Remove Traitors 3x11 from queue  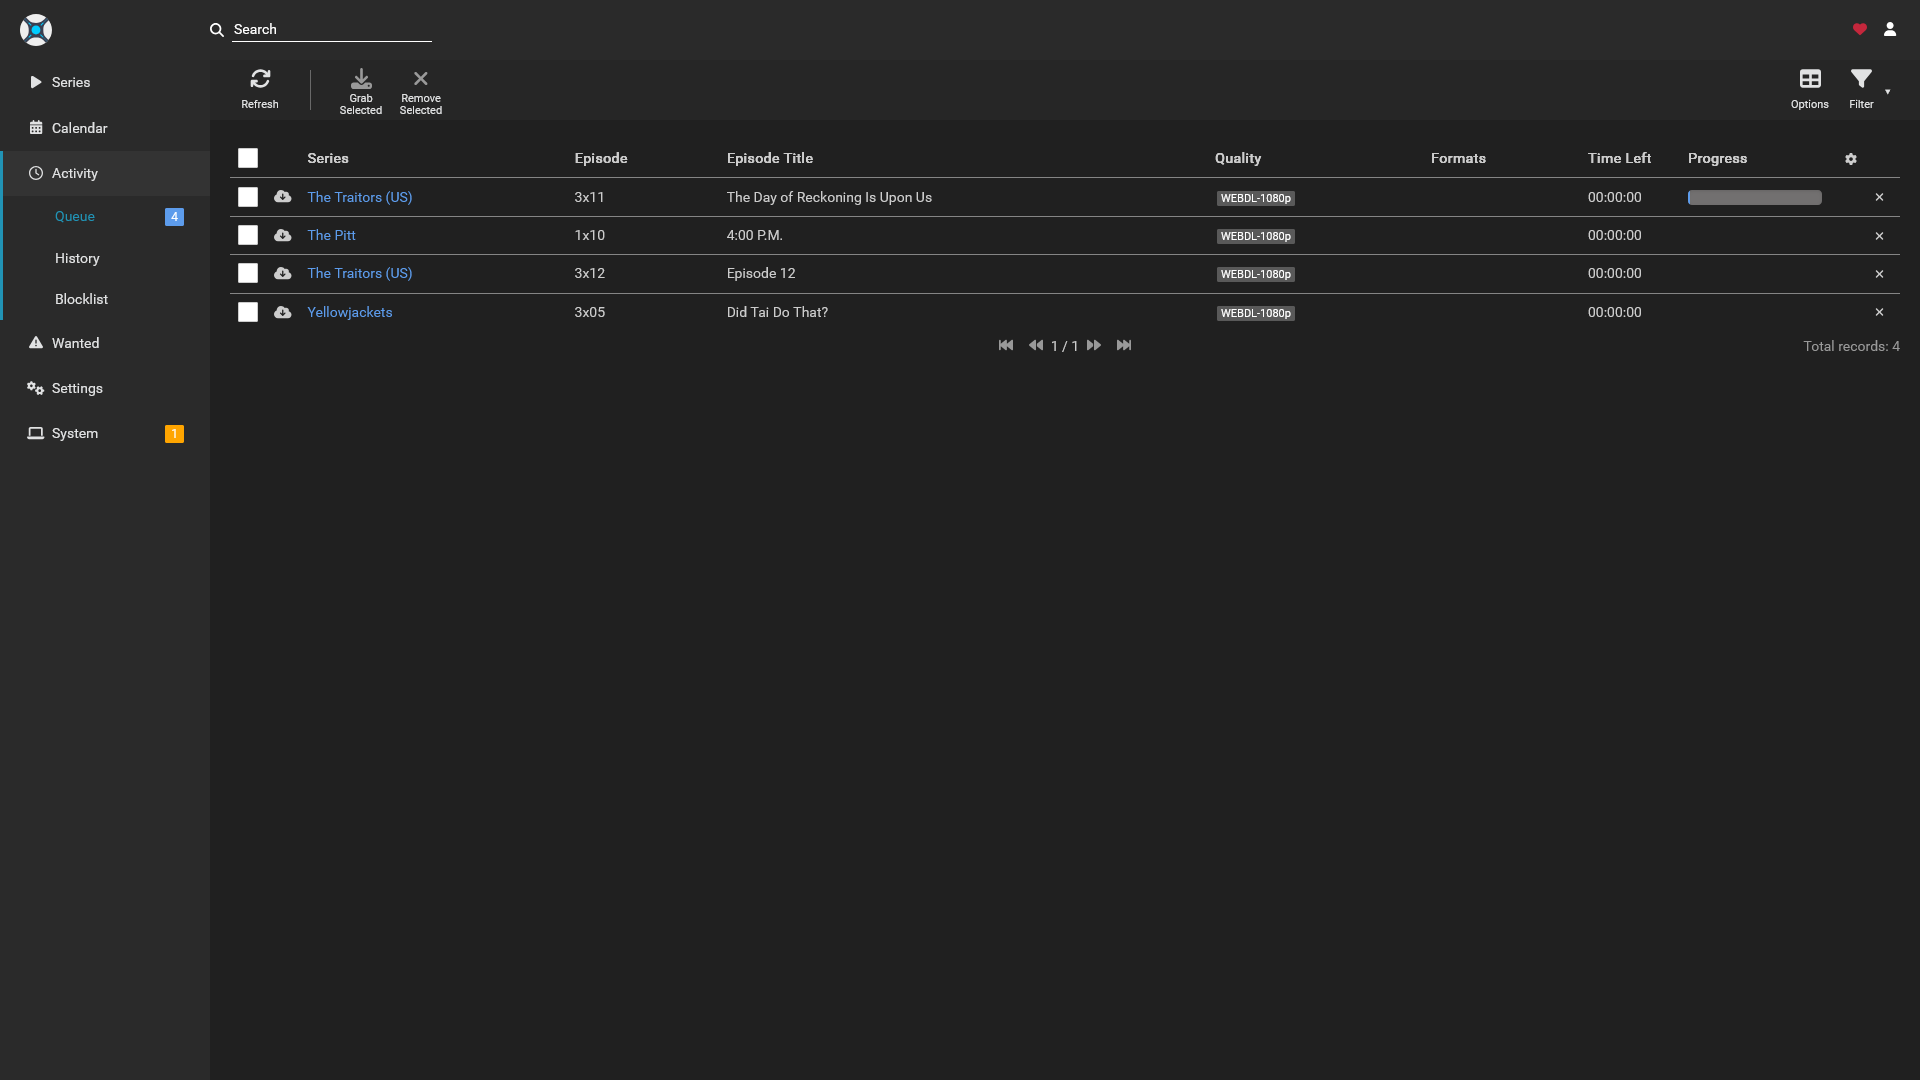pos(1879,197)
